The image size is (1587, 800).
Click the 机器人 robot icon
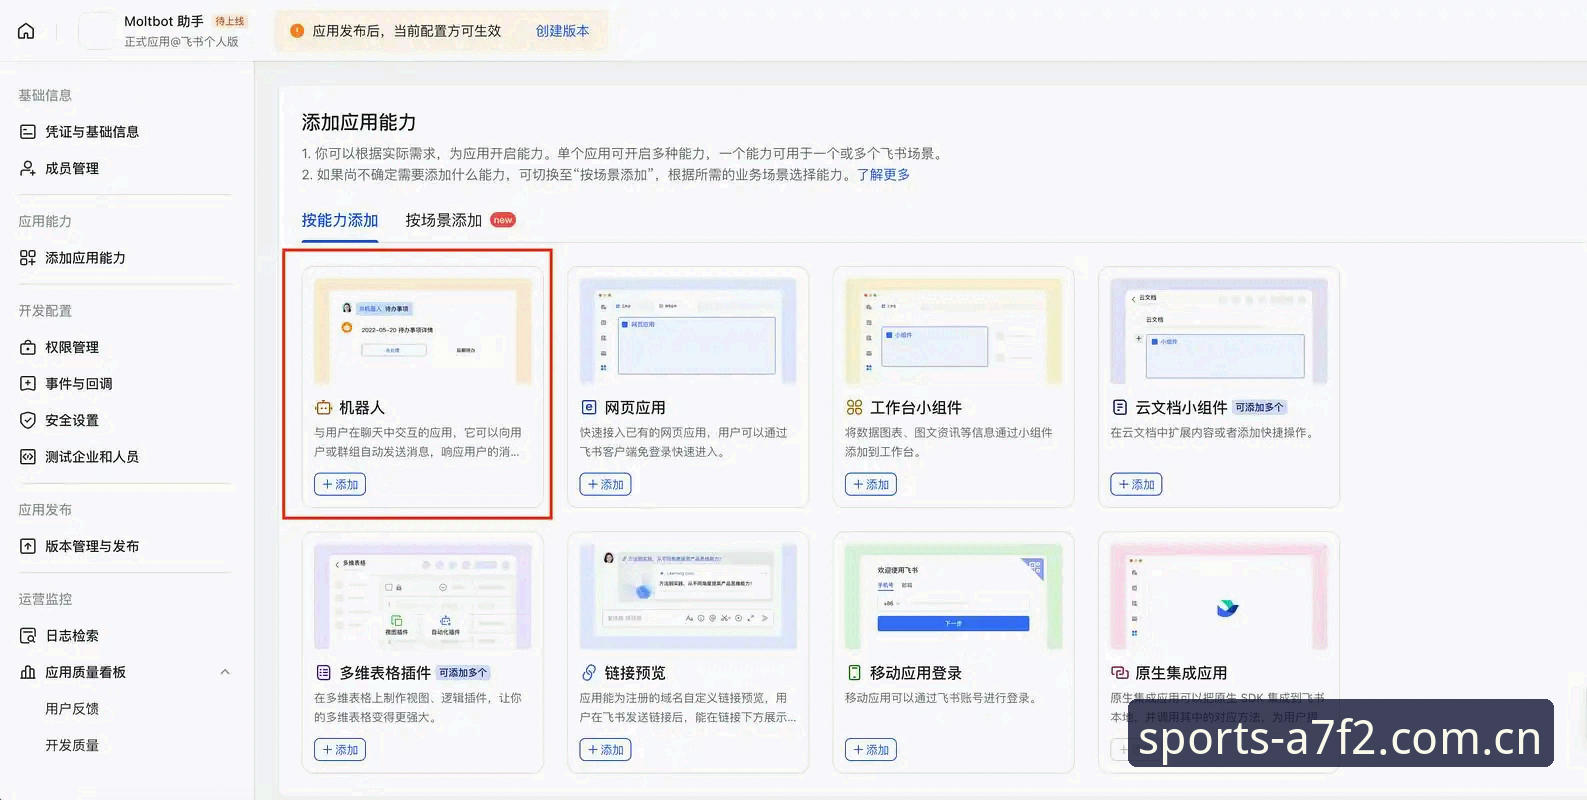[323, 408]
